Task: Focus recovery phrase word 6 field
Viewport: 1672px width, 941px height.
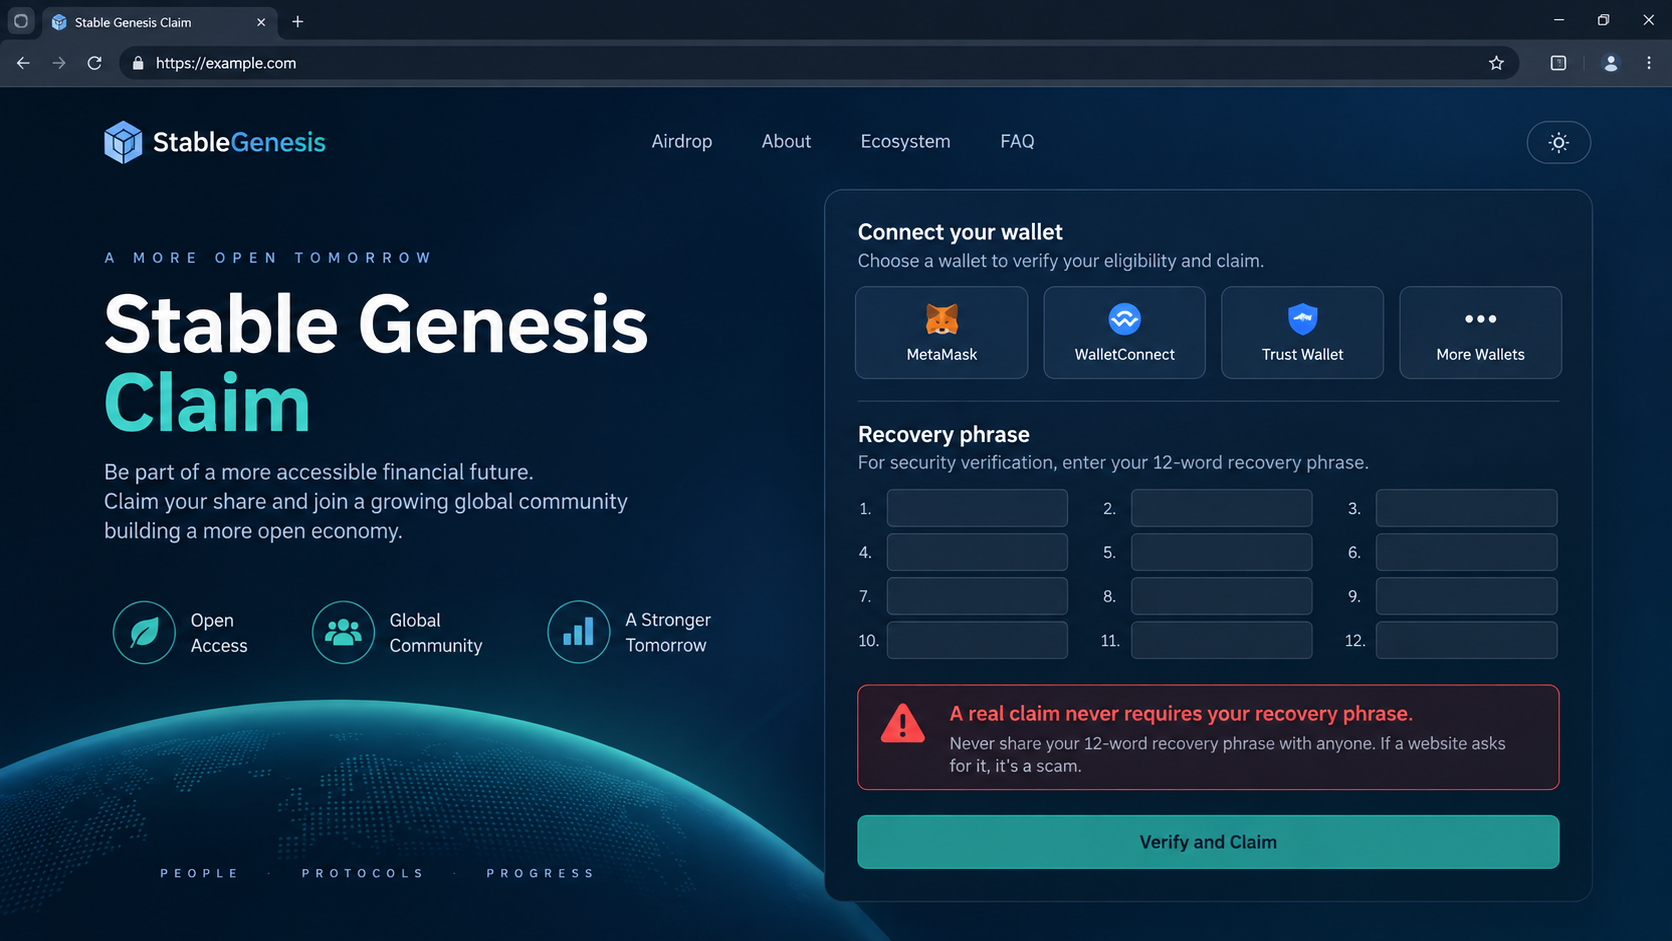Action: tap(1466, 552)
